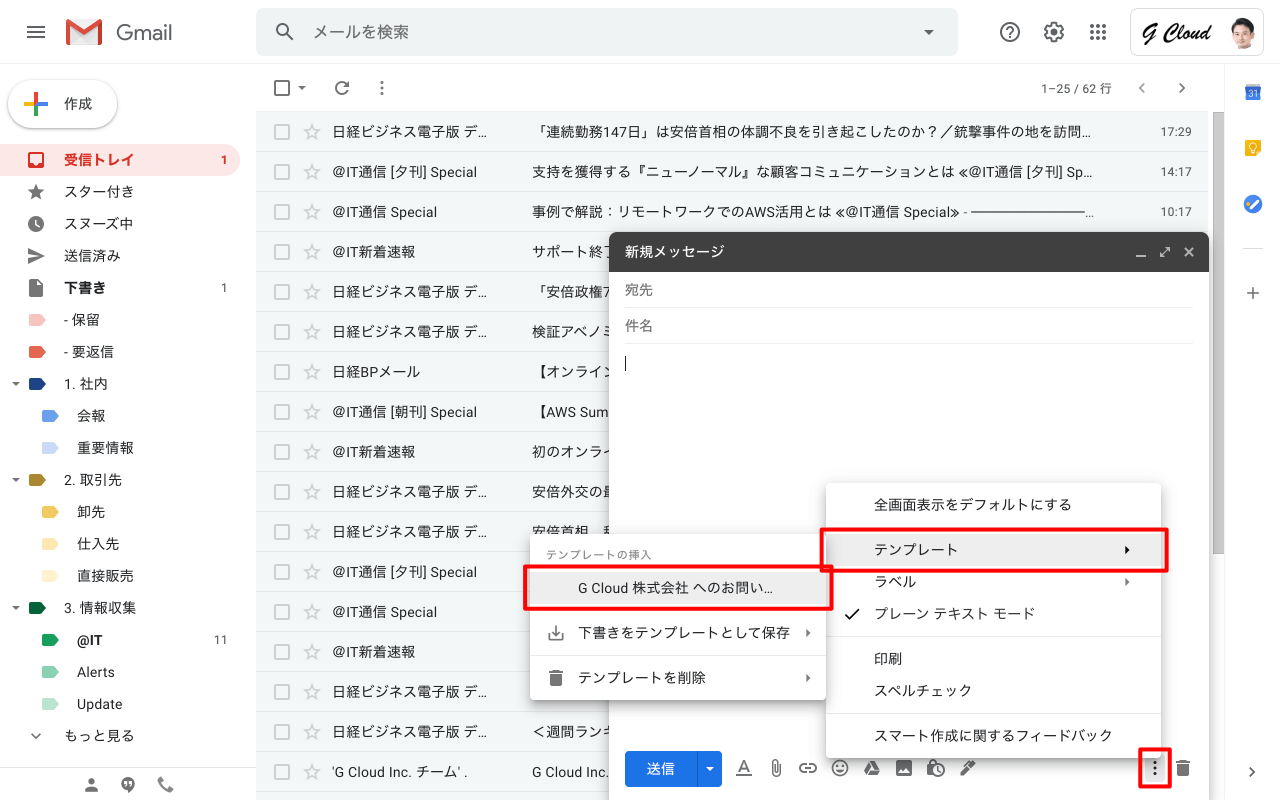Open the Google apps grid icon
The image size is (1280, 800).
click(1098, 32)
